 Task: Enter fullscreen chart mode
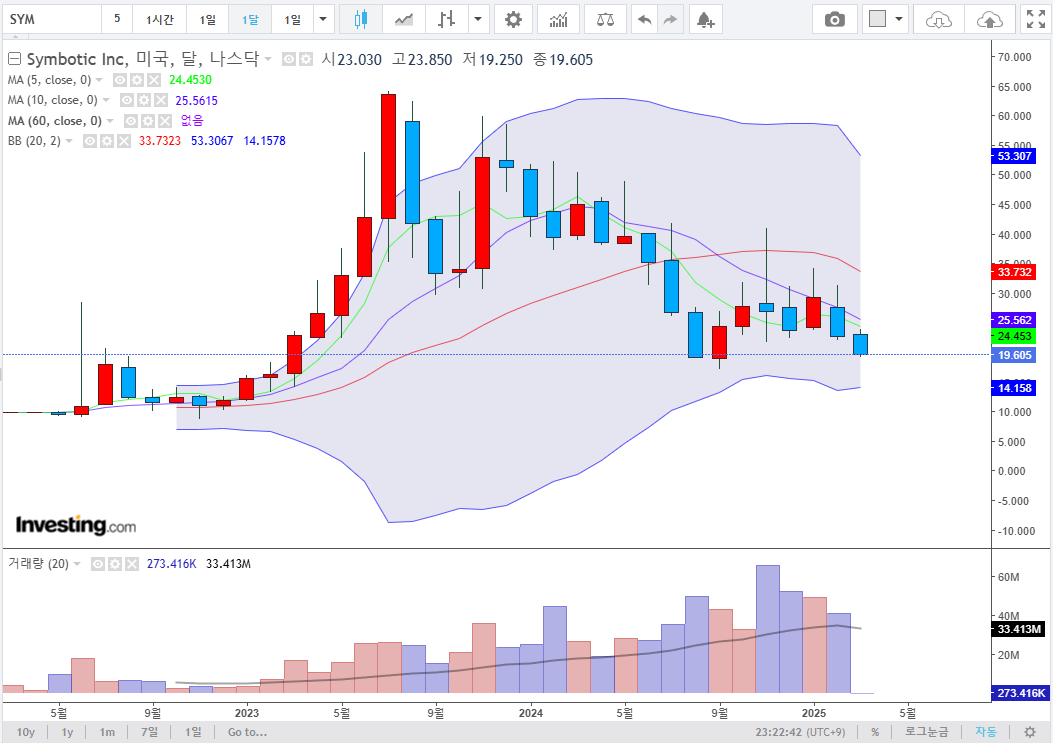pos(1036,19)
